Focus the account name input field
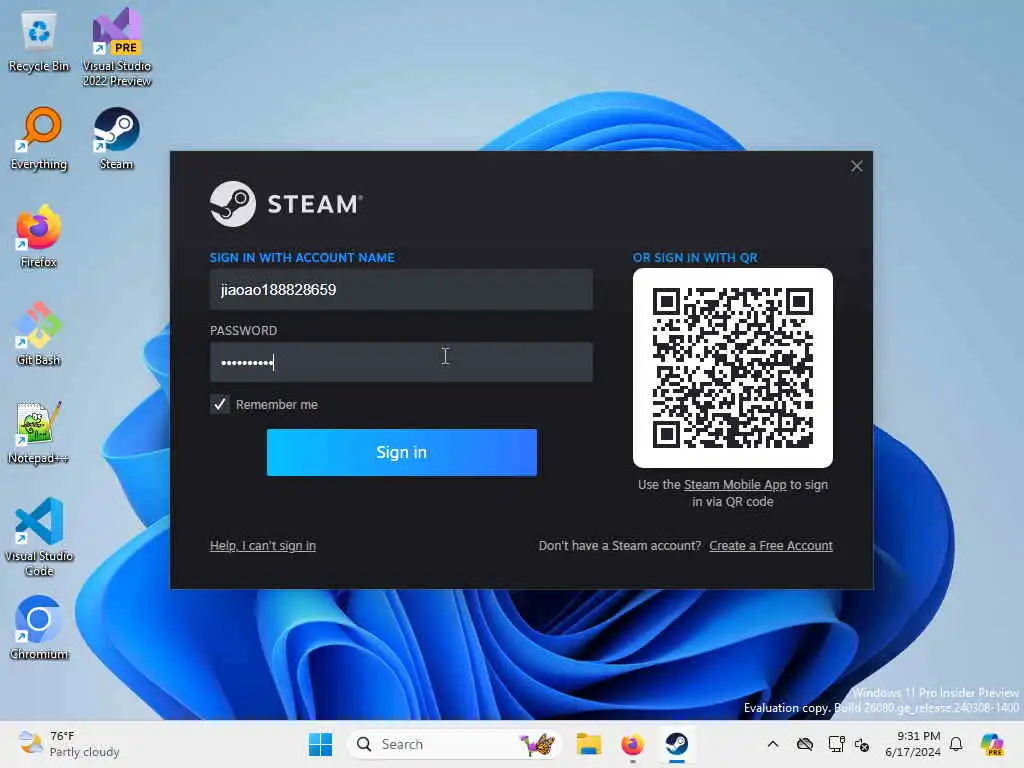The image size is (1024, 768). pyautogui.click(x=401, y=289)
